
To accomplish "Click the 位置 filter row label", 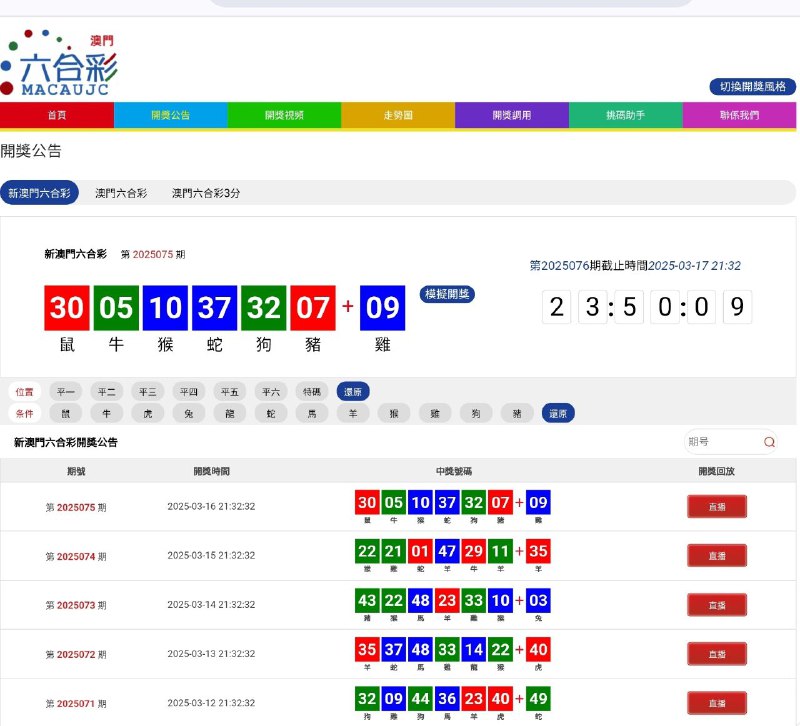I will click(24, 391).
